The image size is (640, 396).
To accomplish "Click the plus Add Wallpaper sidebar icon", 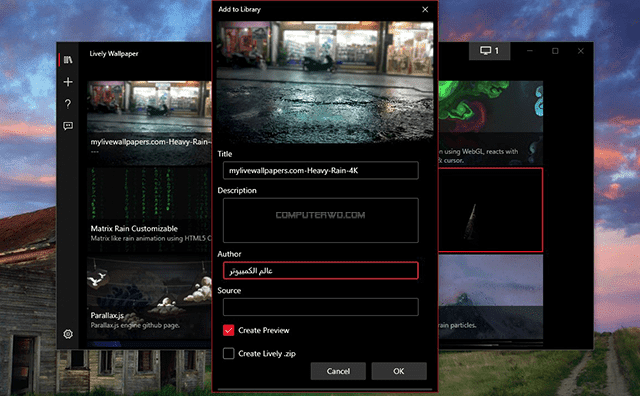I will pos(68,82).
